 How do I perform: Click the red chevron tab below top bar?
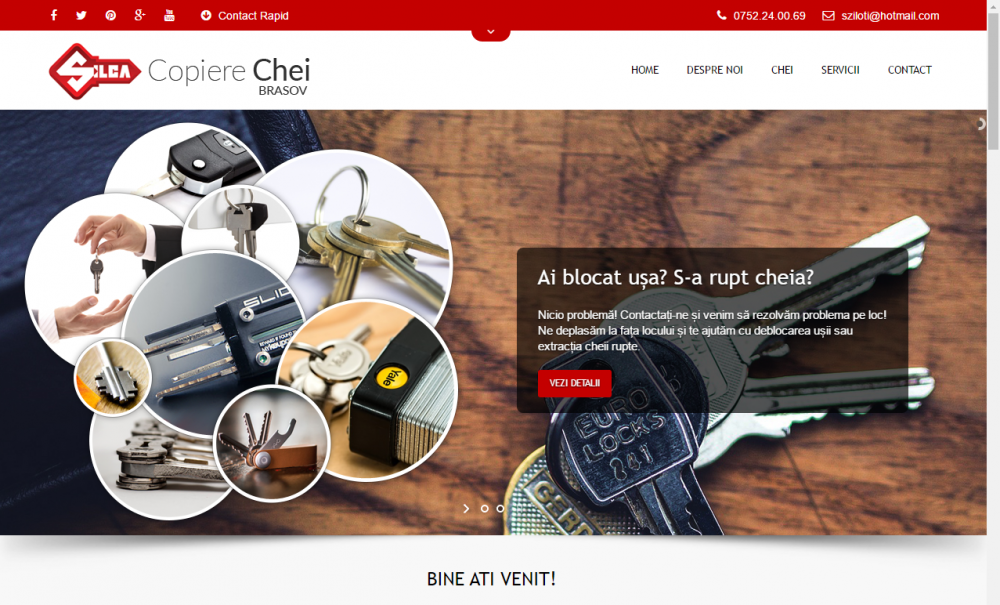(x=490, y=34)
